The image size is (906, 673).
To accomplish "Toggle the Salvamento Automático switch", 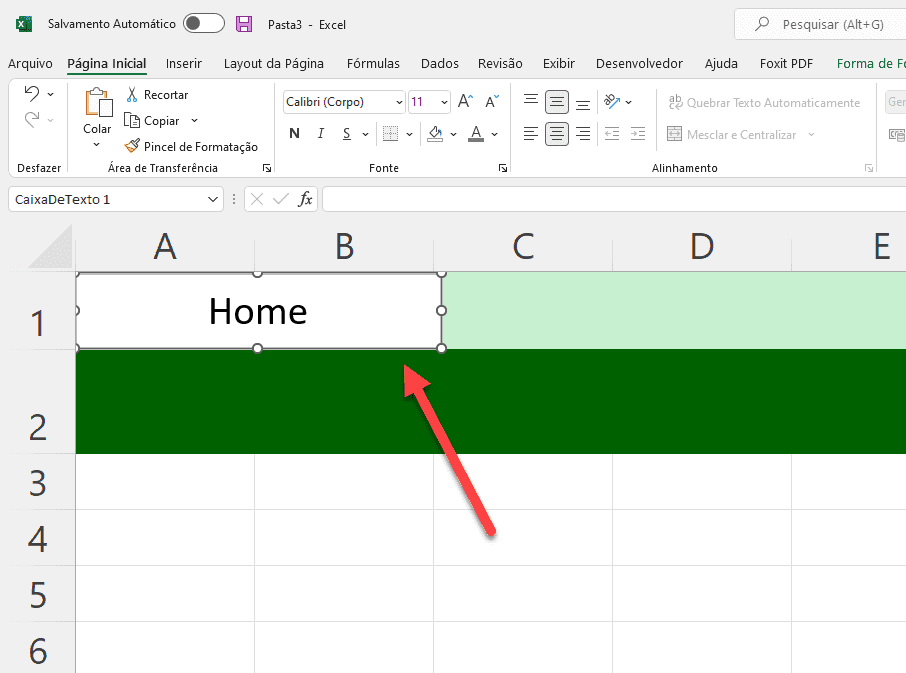I will (200, 24).
